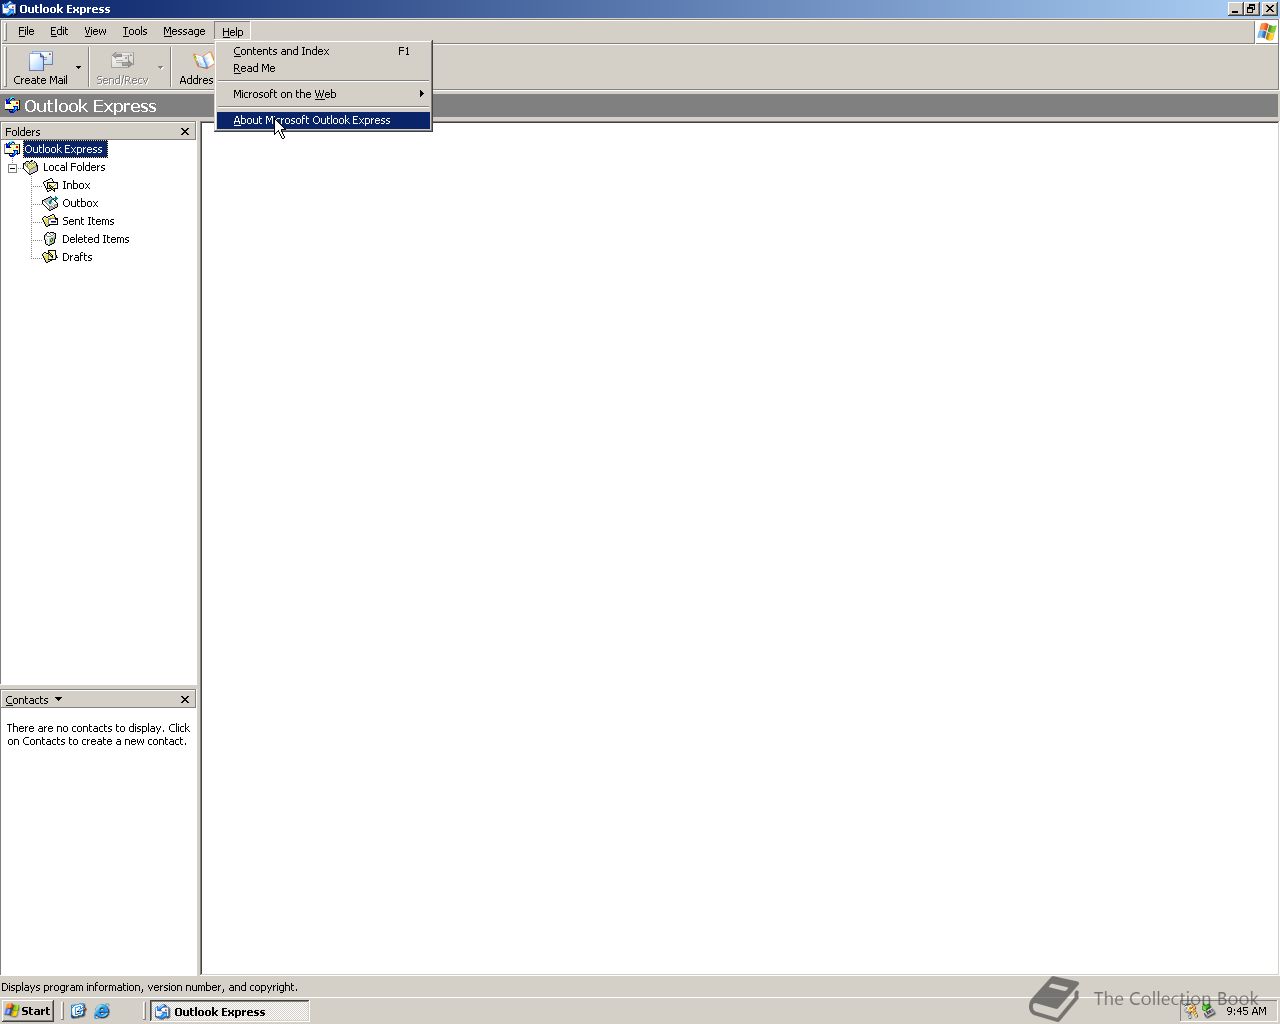This screenshot has height=1024, width=1280.
Task: Launch Outlook Express from quick launch
Action: (x=78, y=1011)
